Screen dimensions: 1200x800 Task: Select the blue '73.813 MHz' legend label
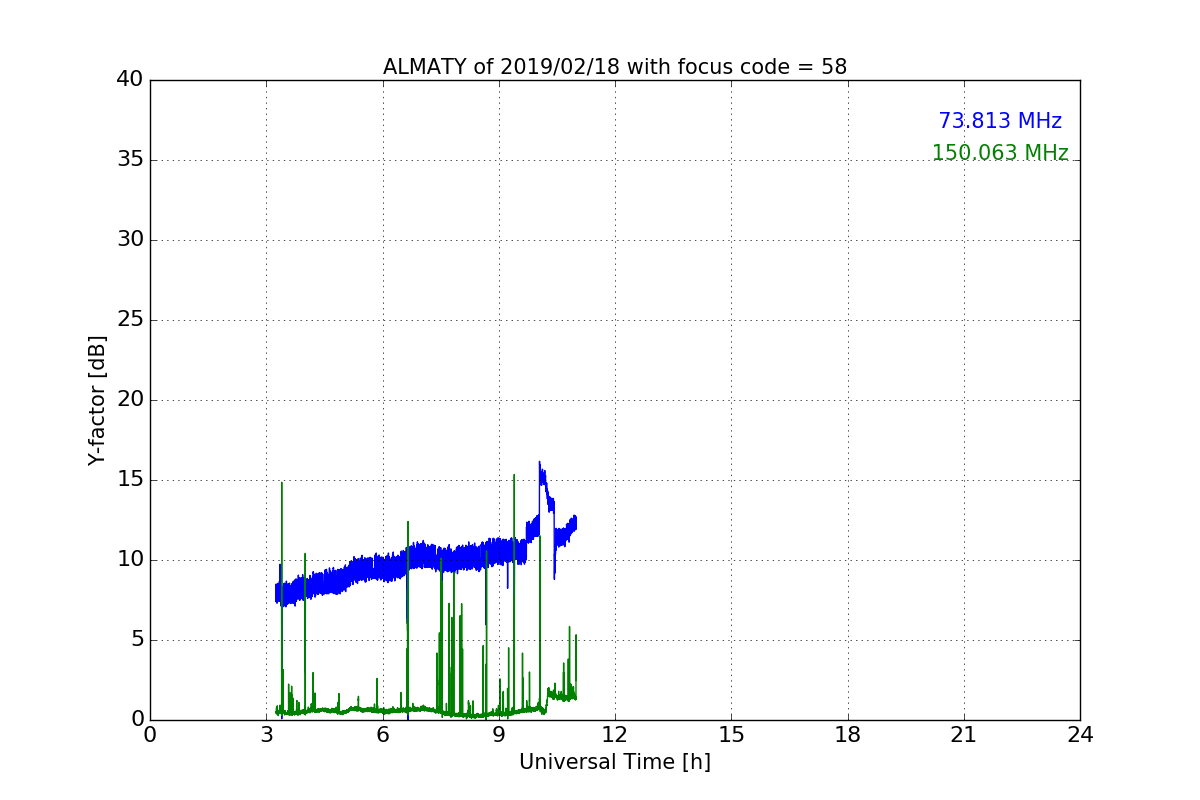[x=1000, y=121]
